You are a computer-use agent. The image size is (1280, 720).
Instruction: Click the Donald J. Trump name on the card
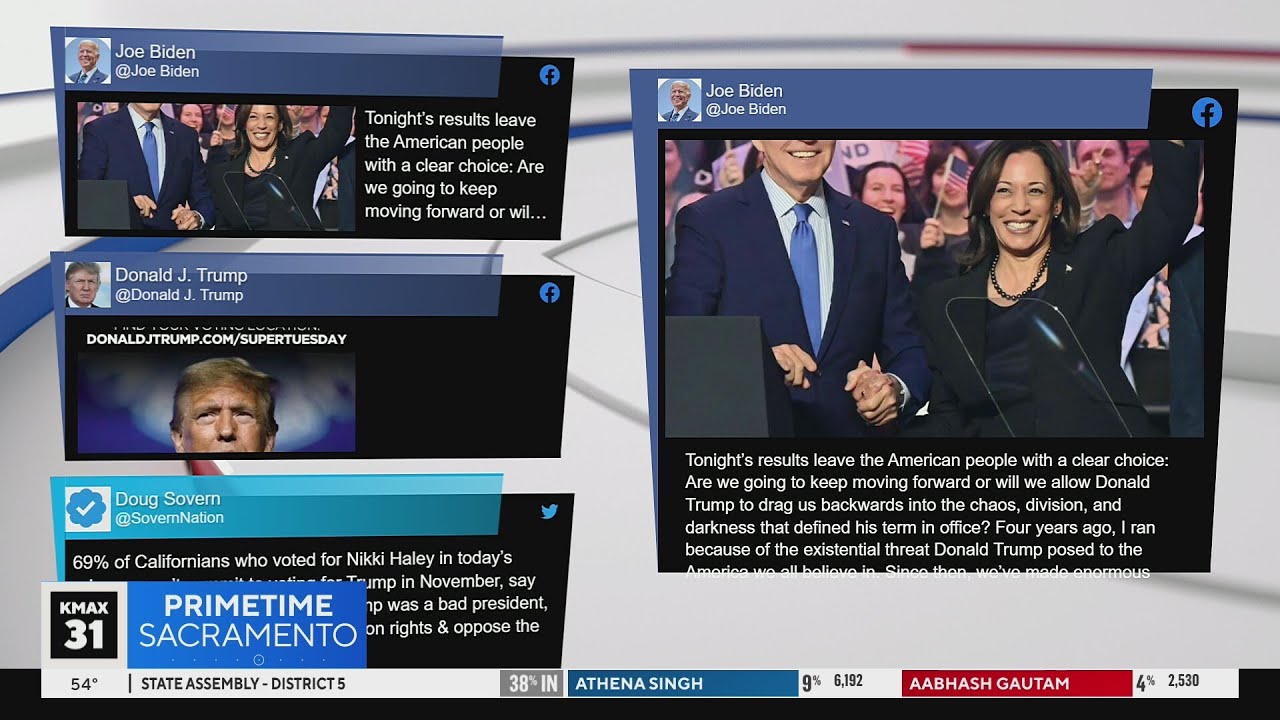pyautogui.click(x=181, y=275)
